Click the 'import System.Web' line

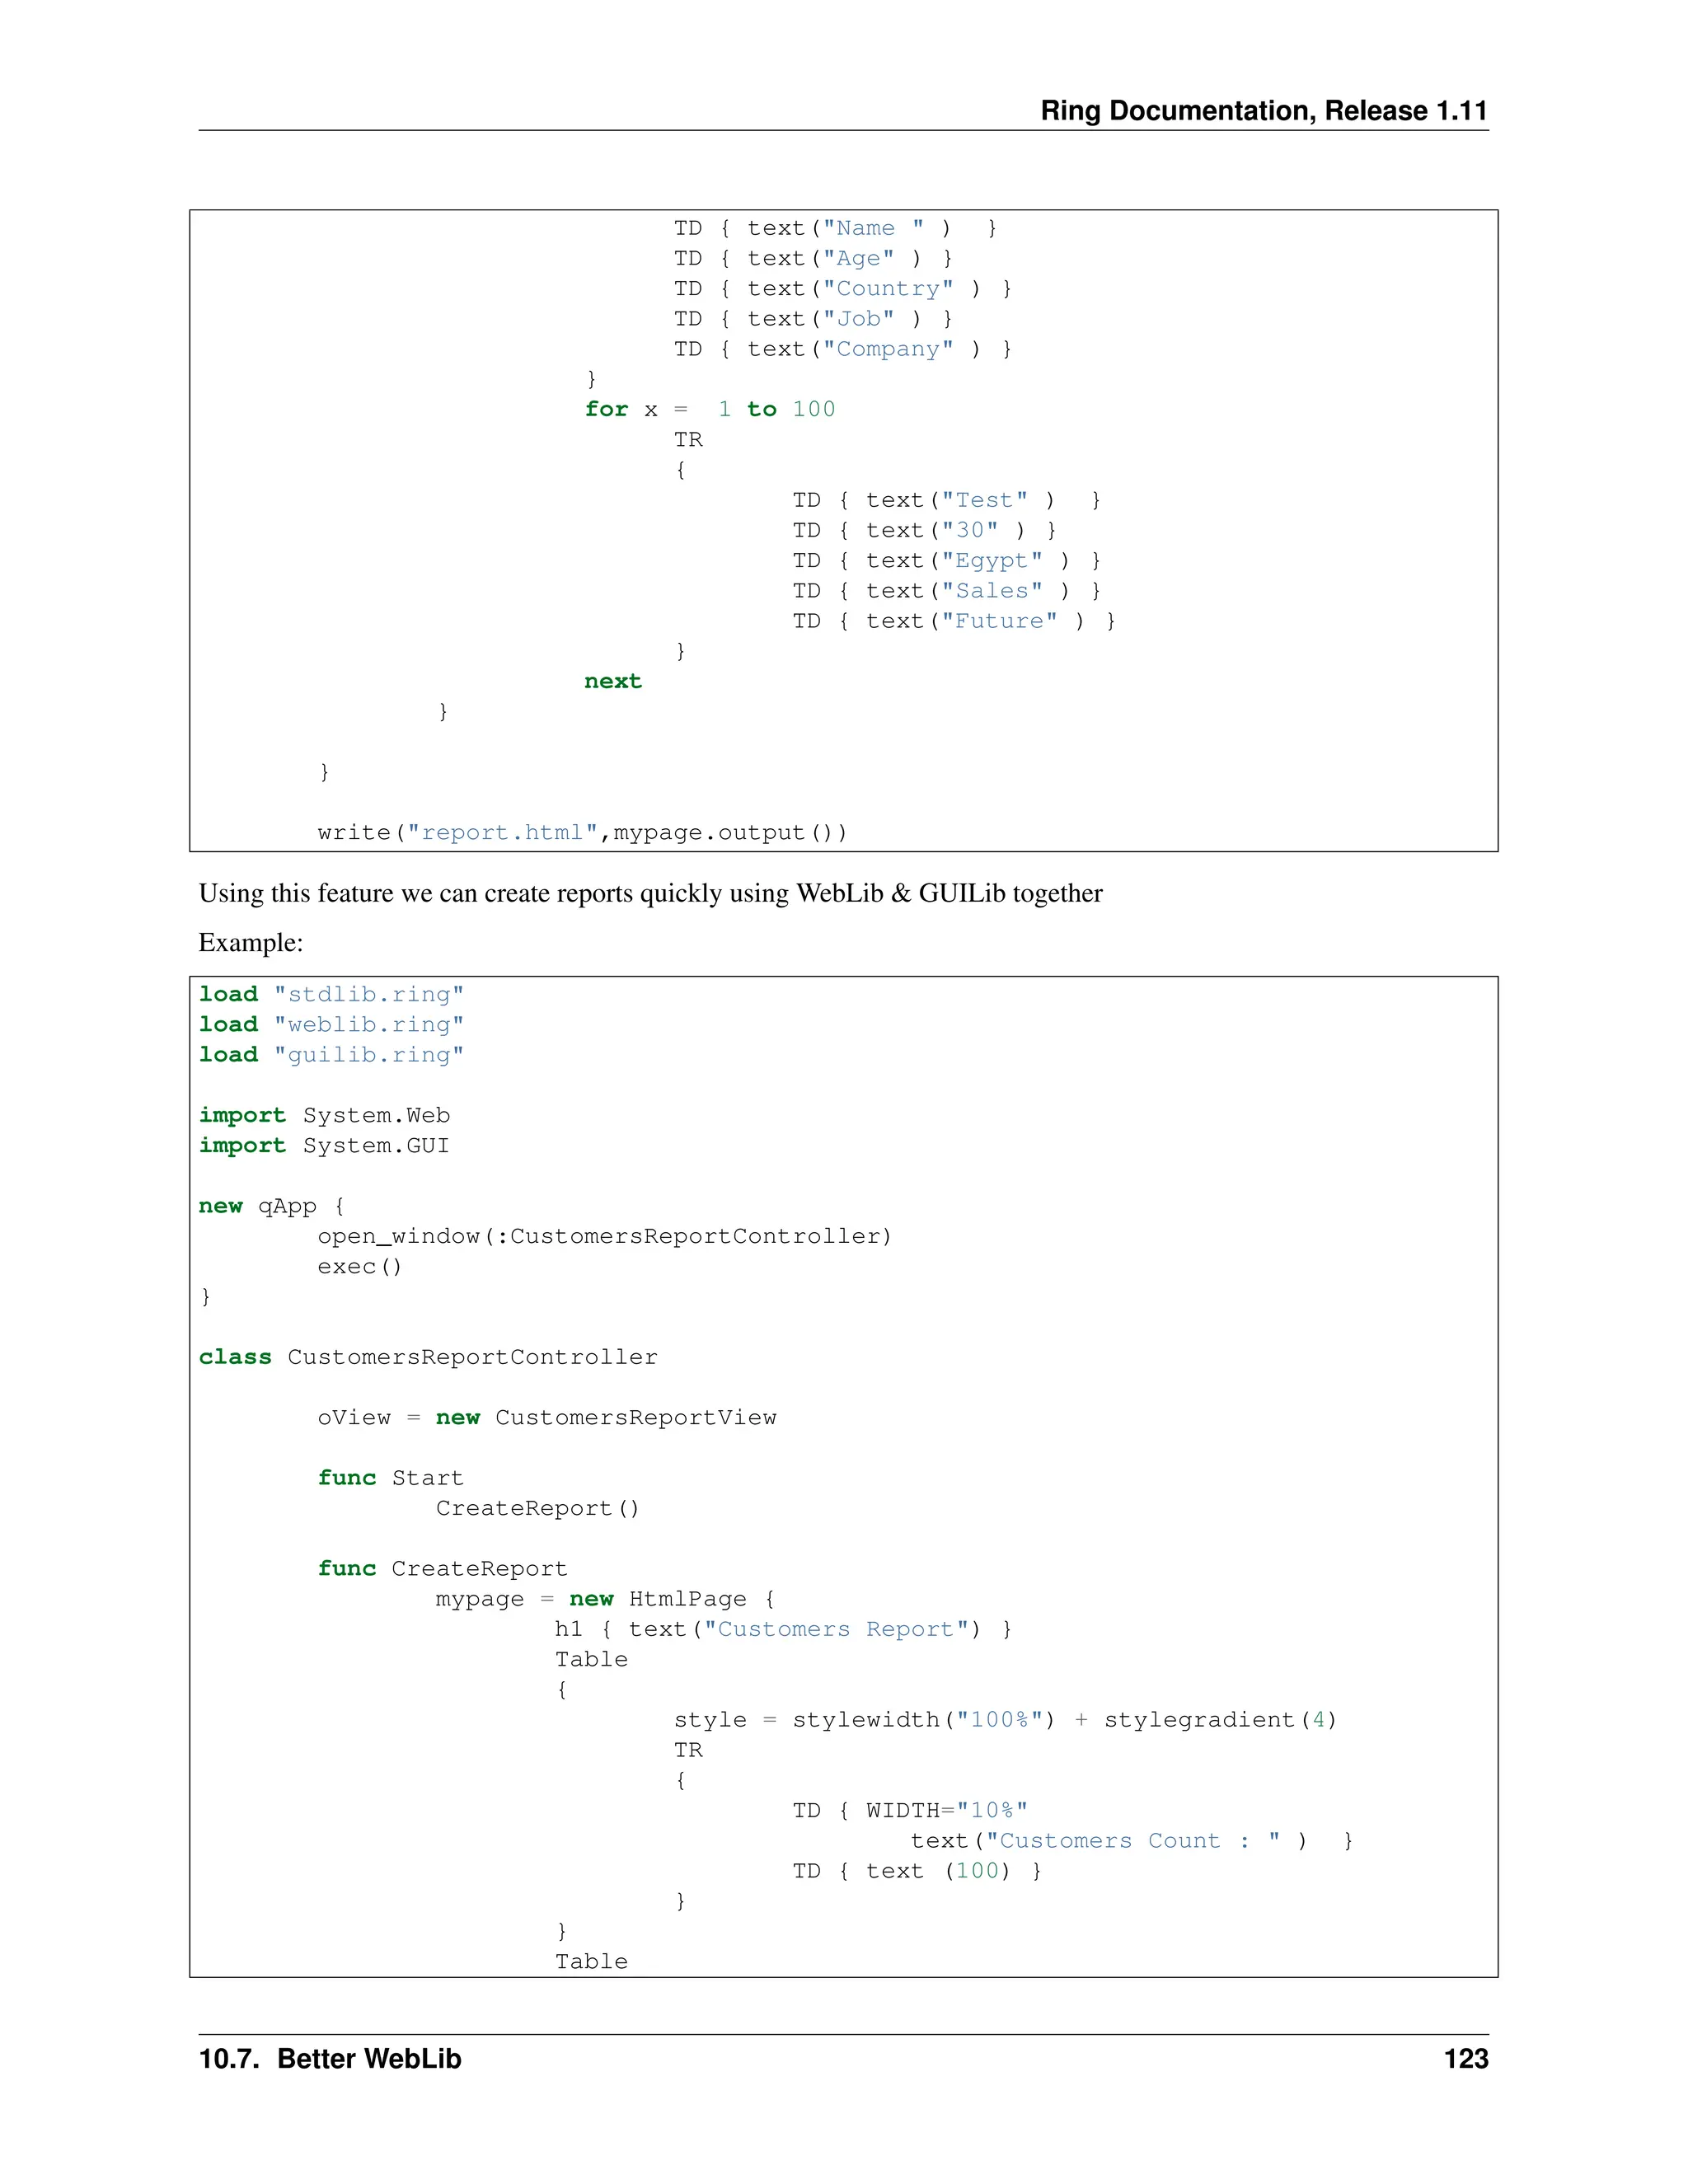(324, 1115)
